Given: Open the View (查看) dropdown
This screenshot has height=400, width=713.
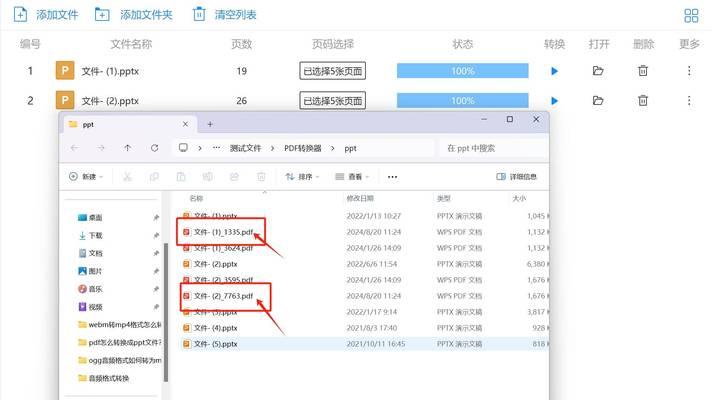Looking at the screenshot, I should (352, 176).
